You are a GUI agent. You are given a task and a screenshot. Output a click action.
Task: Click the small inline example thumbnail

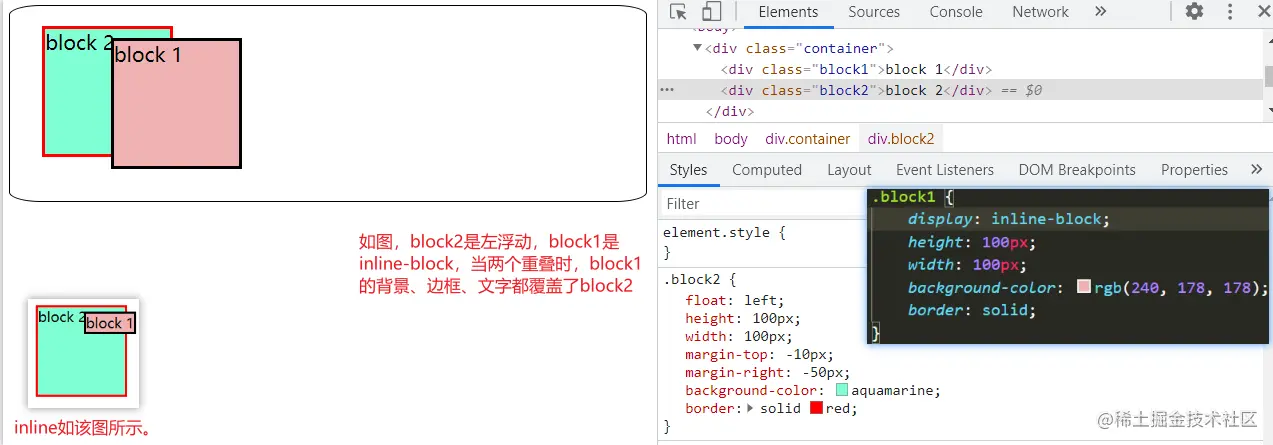(84, 352)
